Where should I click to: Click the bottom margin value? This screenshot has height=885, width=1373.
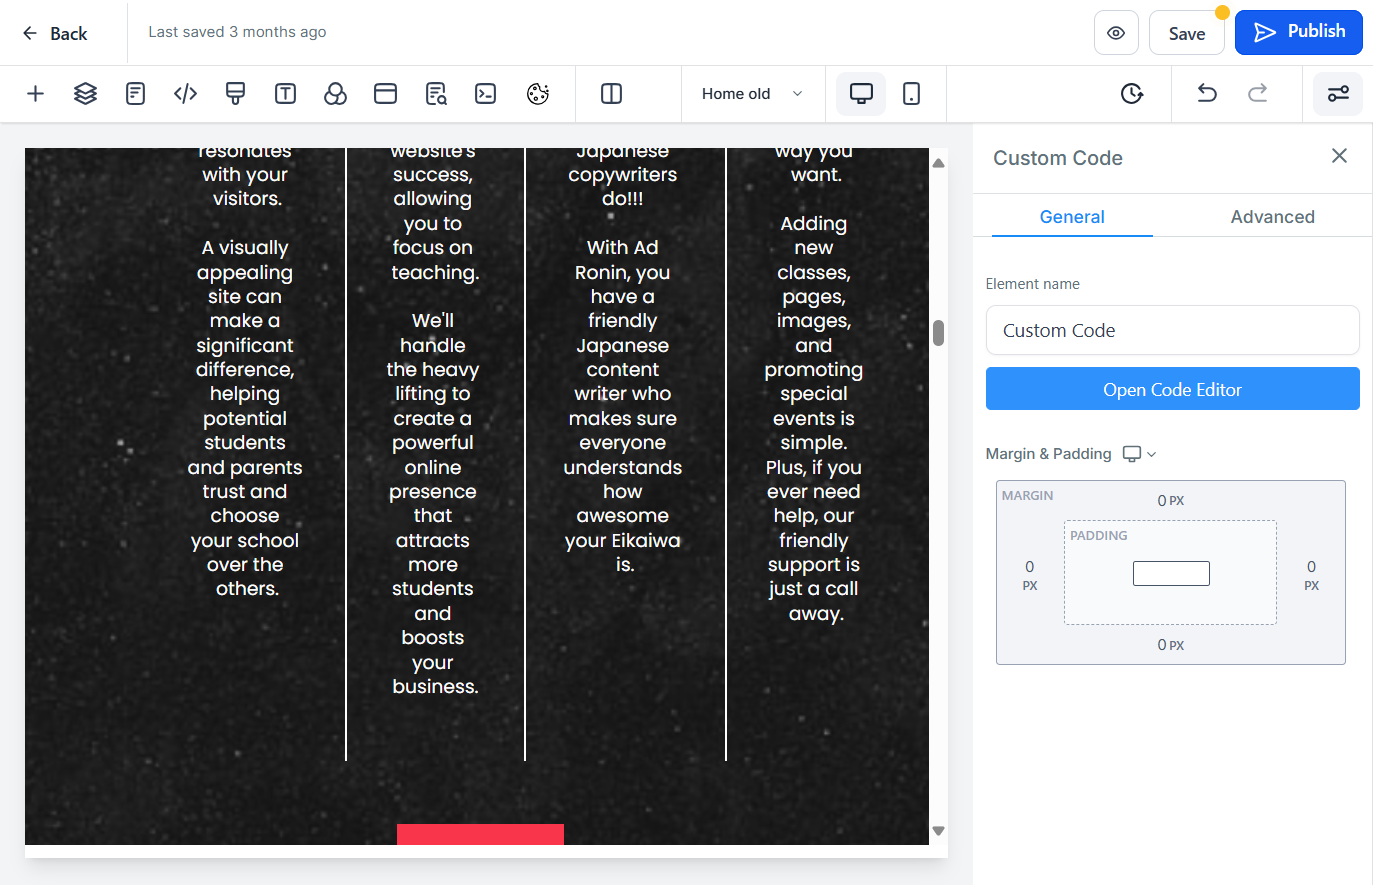coord(1171,645)
